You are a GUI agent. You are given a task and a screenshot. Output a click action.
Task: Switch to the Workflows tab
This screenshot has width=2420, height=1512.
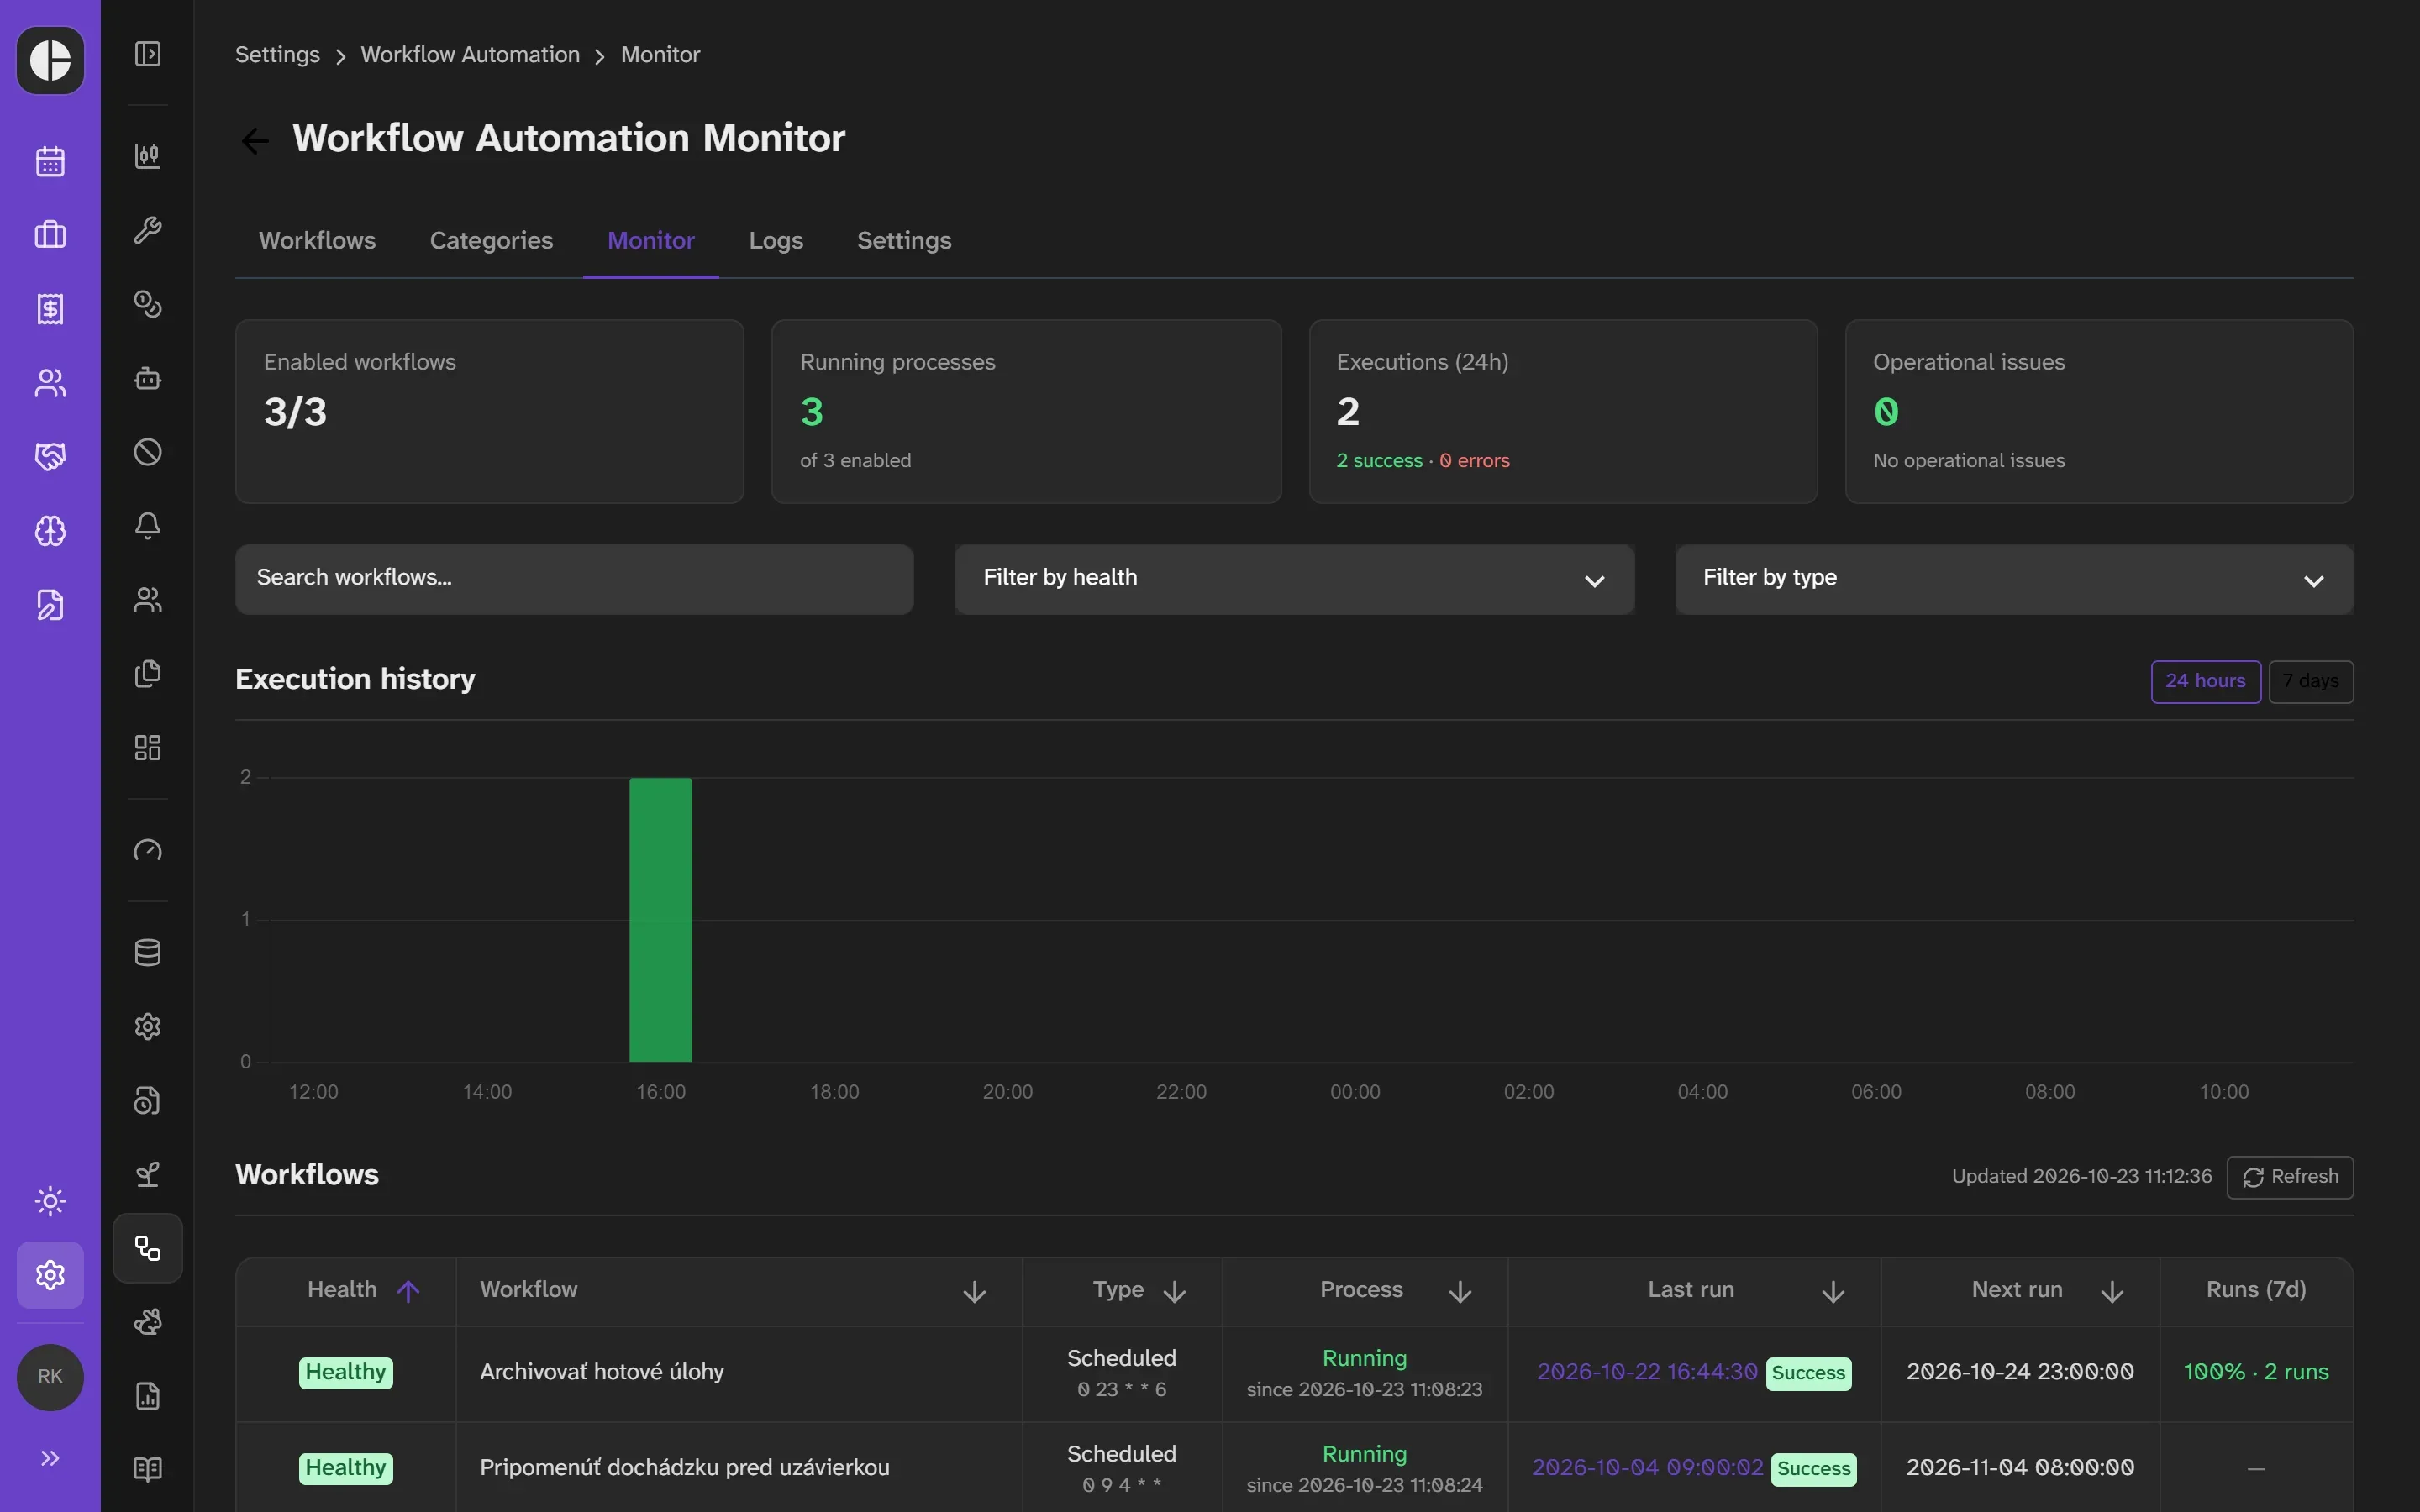click(x=317, y=241)
